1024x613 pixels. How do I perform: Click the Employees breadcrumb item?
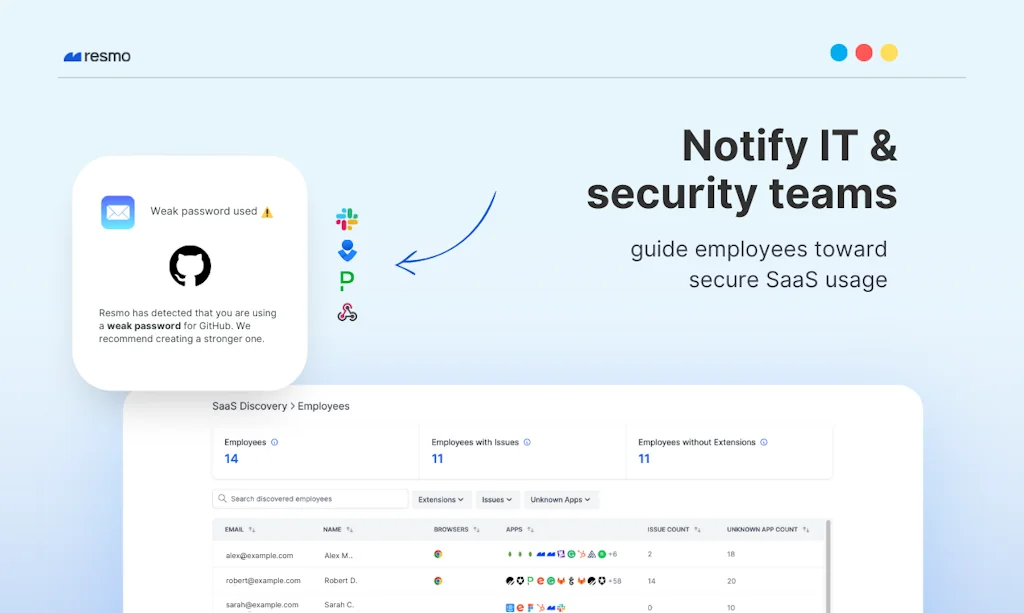[323, 406]
